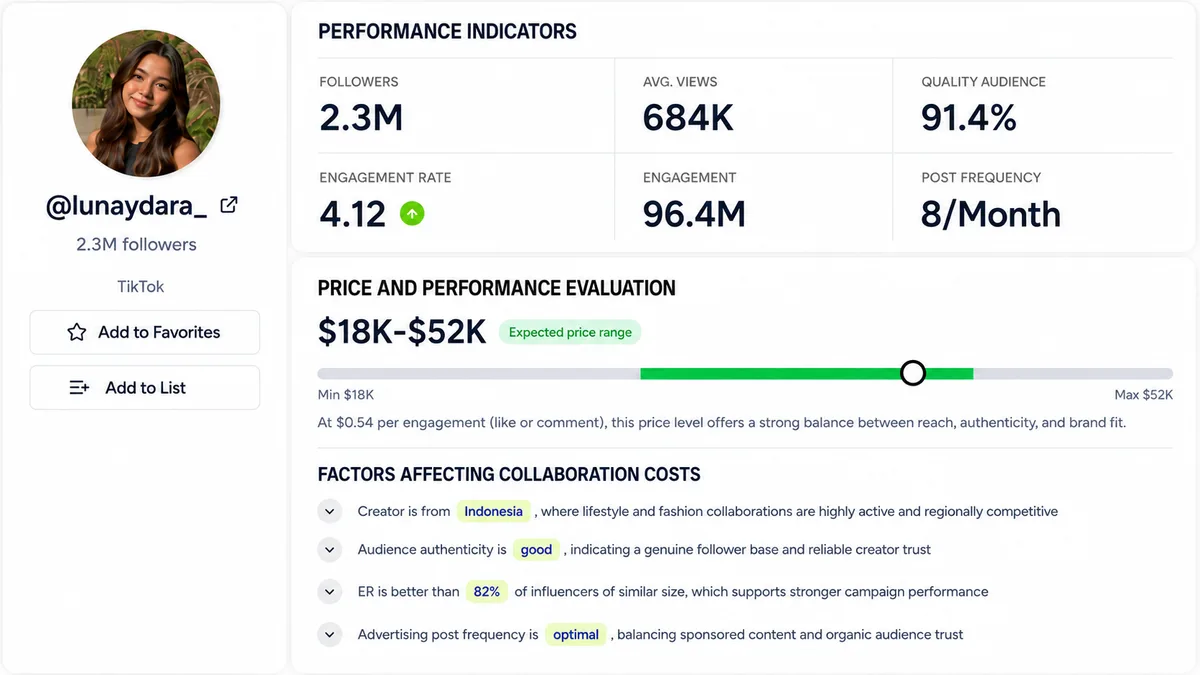Click '2.3M followers' under the username

(136, 244)
